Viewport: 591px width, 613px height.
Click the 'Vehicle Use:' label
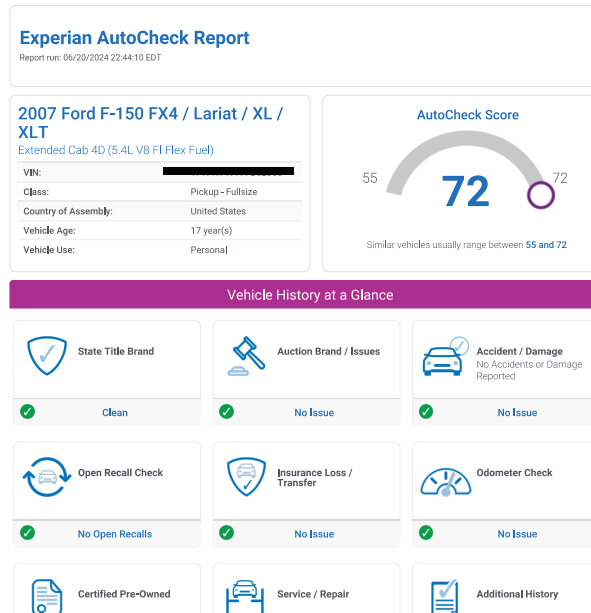(49, 250)
